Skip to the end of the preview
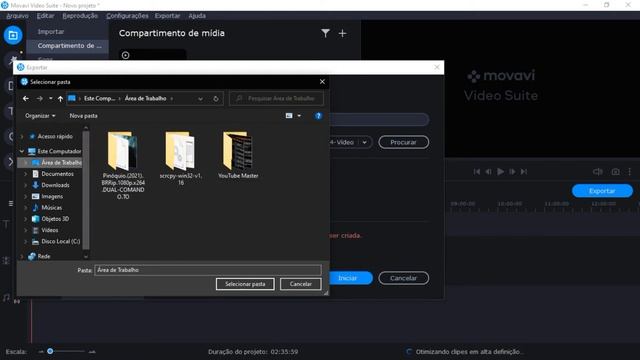 [x=524, y=171]
